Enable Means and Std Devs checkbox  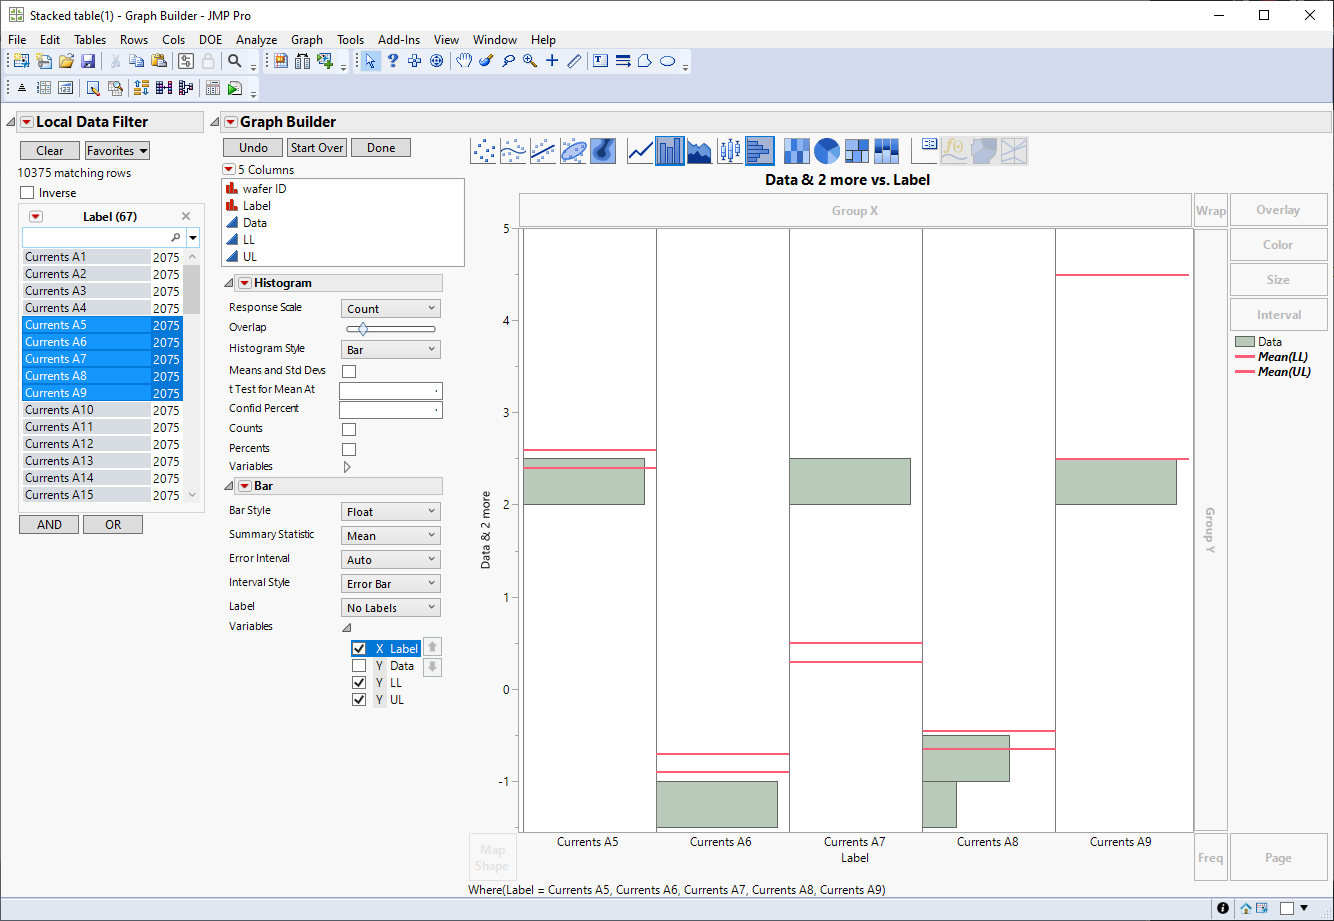point(349,371)
